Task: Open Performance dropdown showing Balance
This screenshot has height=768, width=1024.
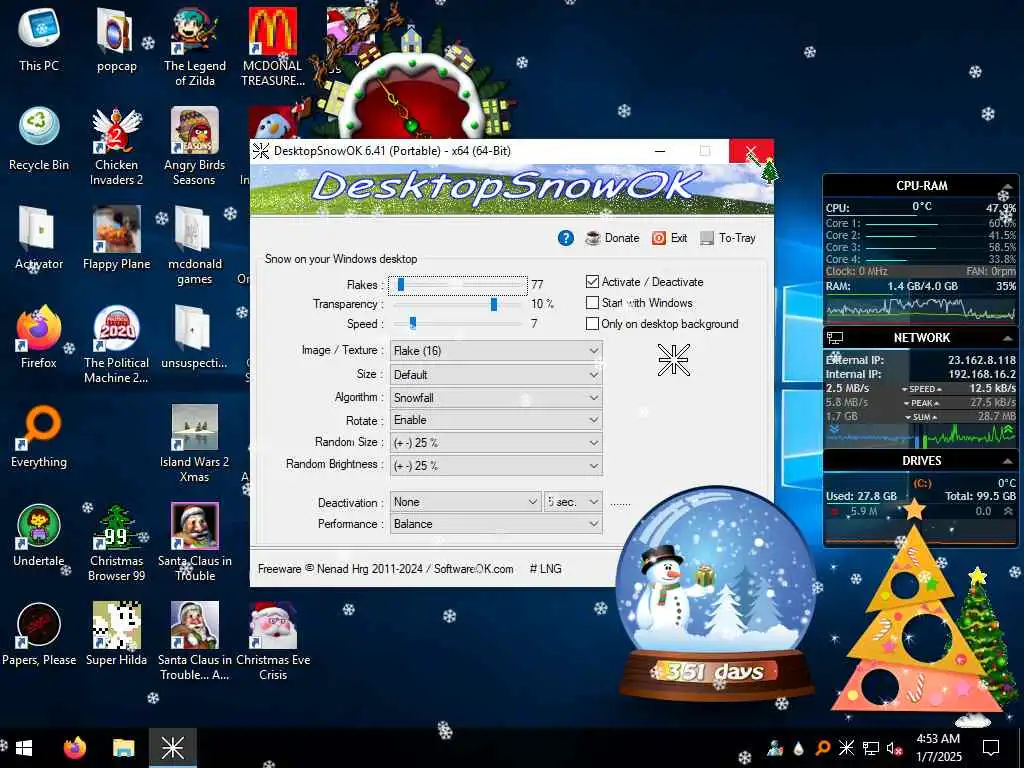Action: 496,524
